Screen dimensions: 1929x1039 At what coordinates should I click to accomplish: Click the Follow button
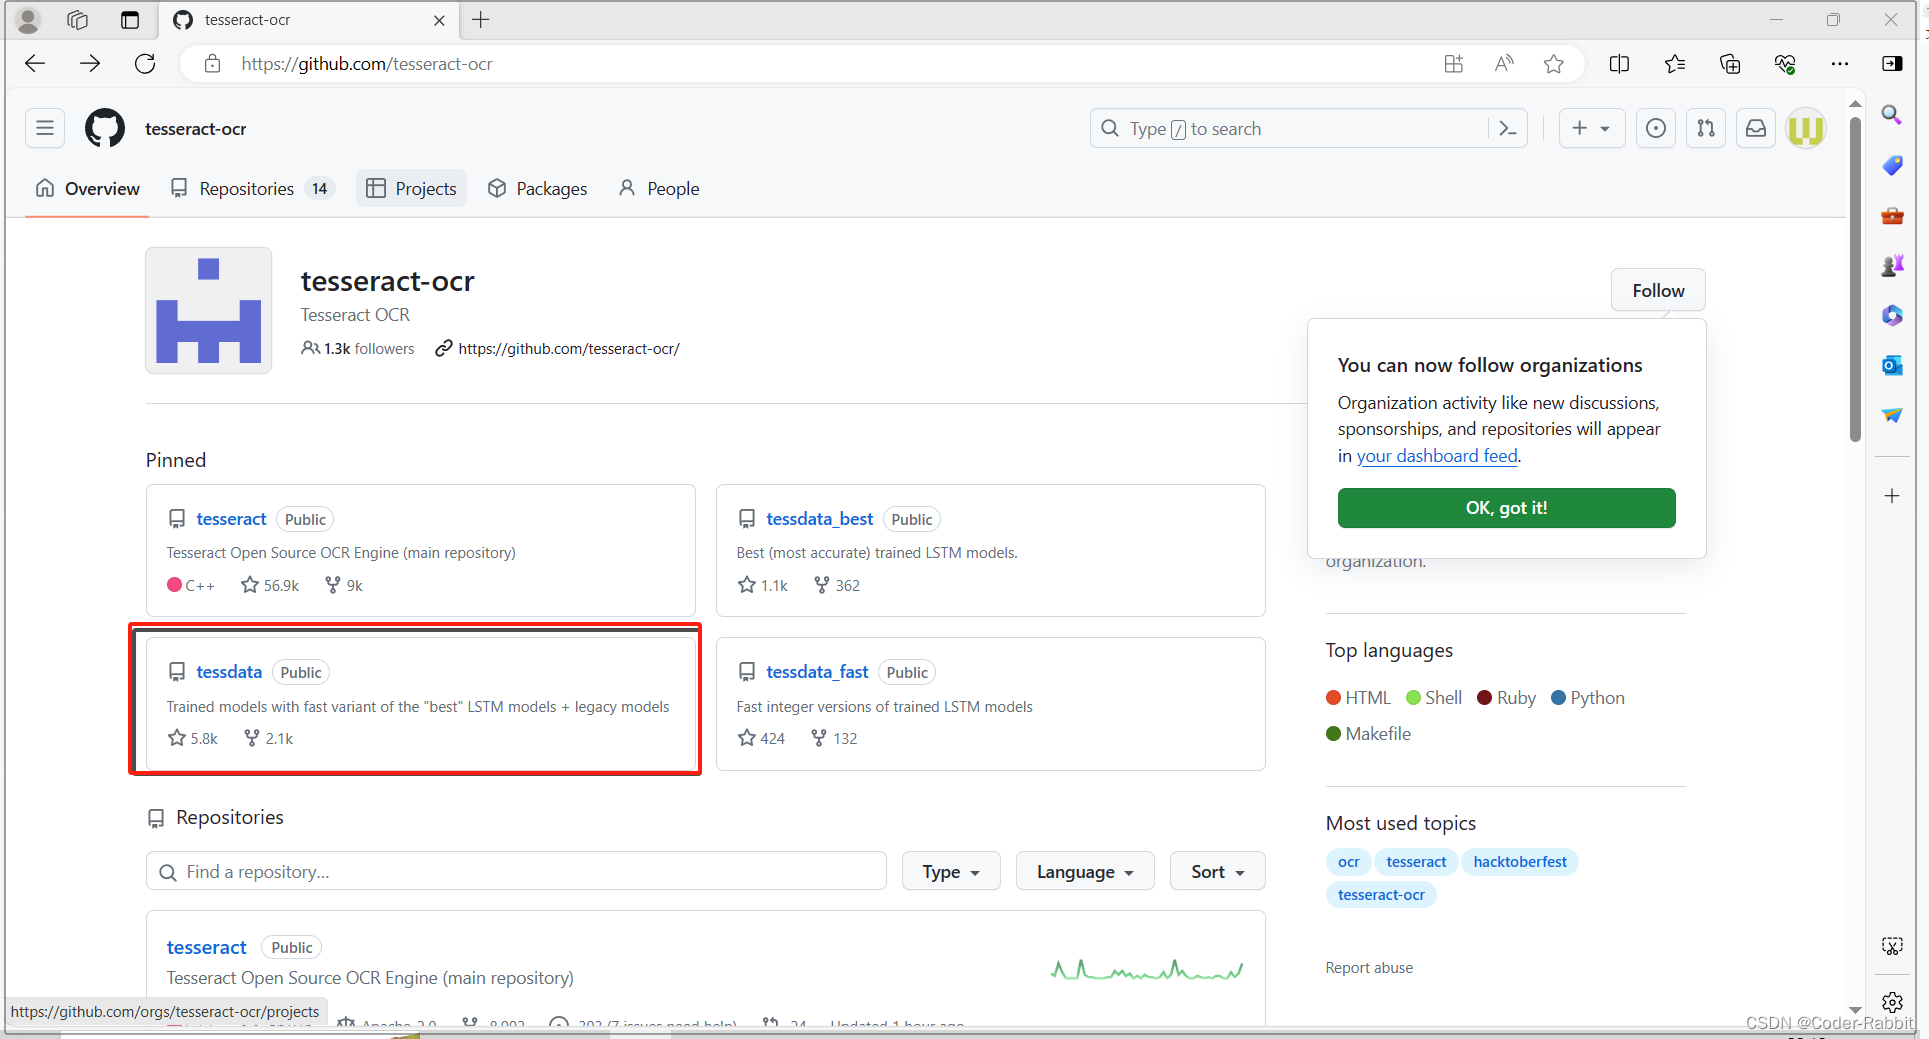1658,290
